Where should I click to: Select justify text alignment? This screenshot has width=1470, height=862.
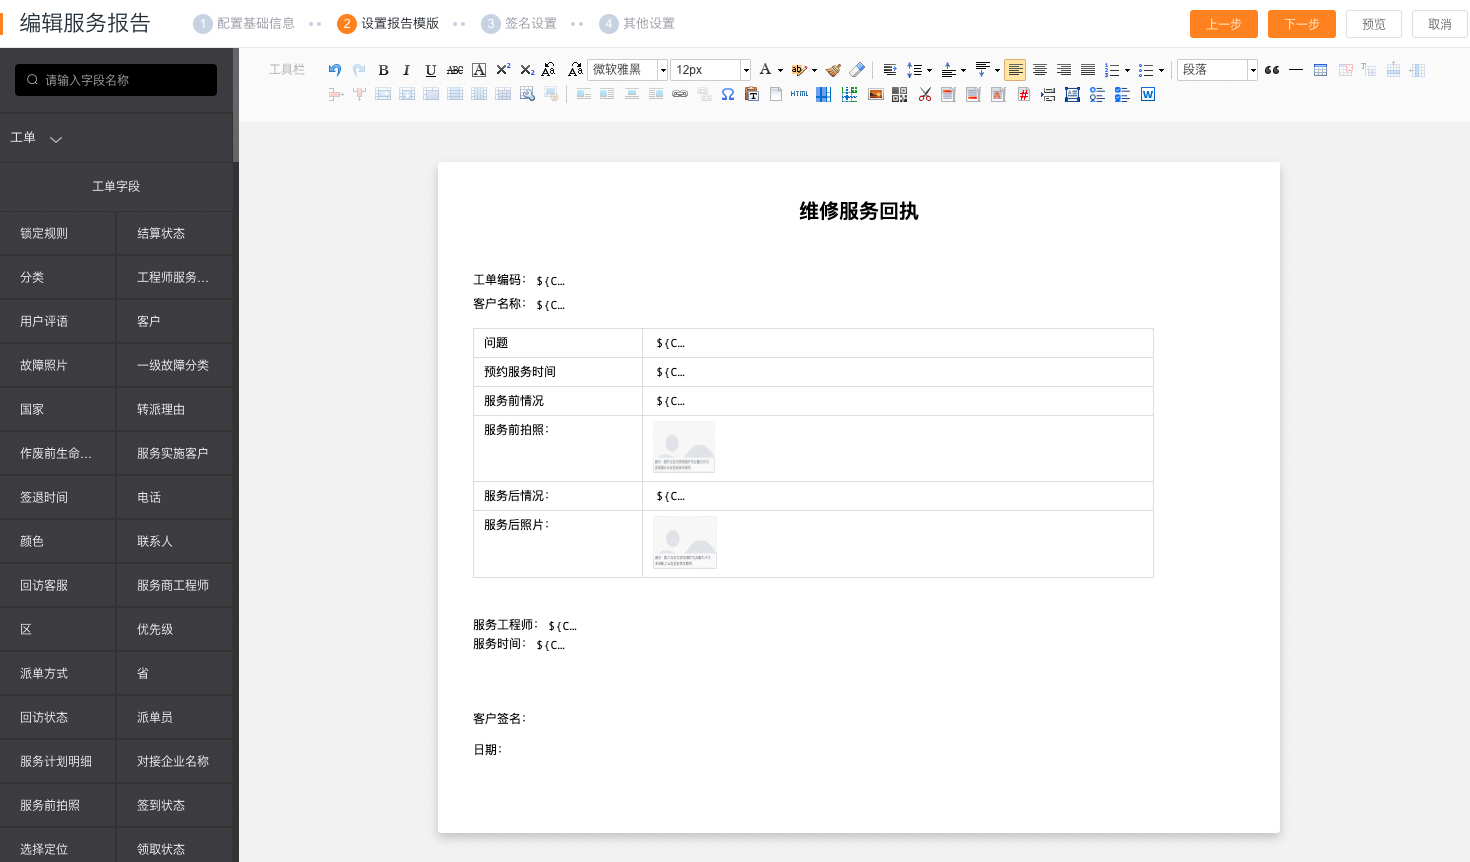1088,70
